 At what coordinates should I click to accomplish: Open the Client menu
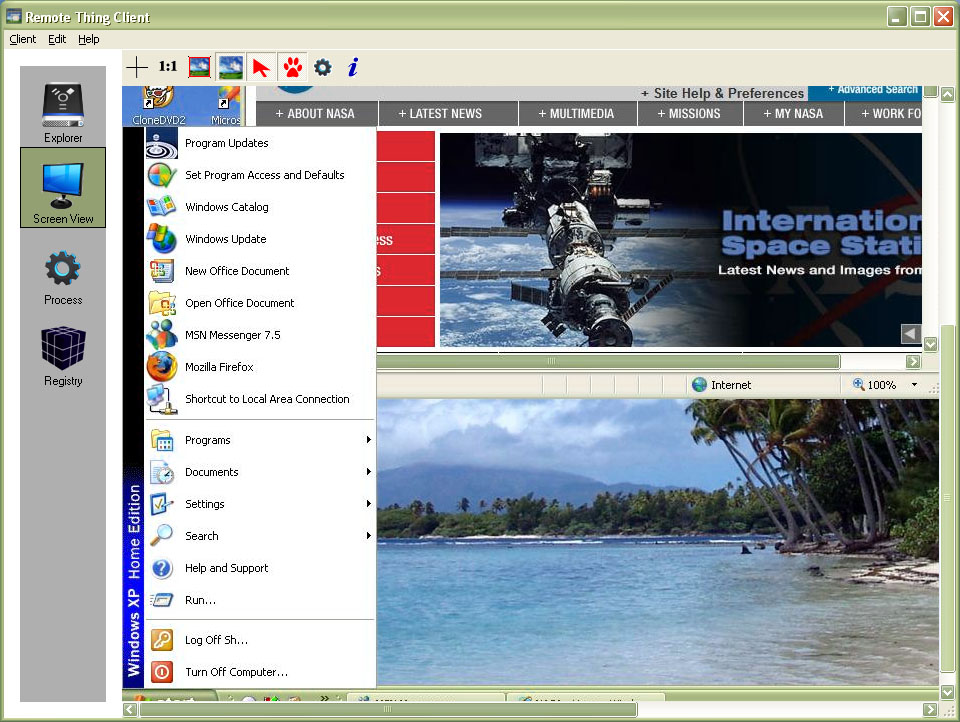click(23, 39)
